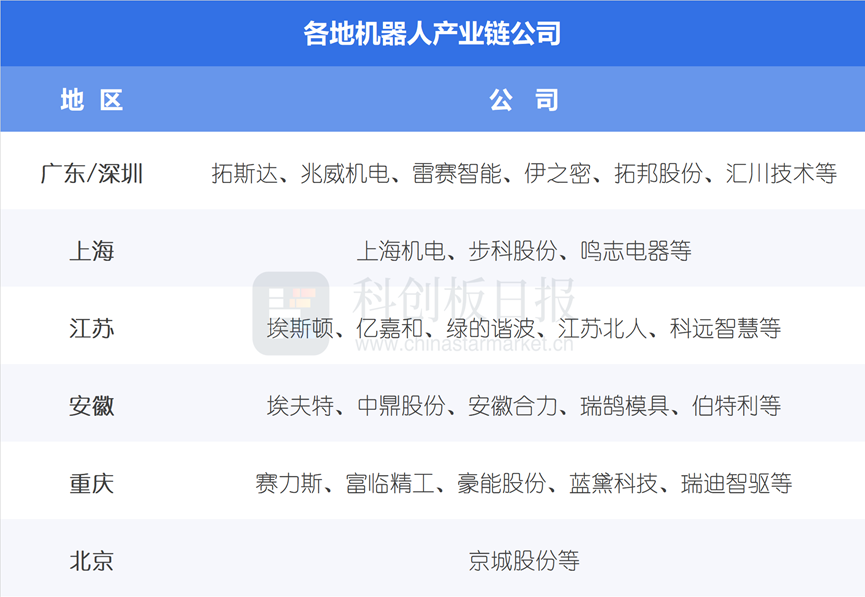The width and height of the screenshot is (865, 597).
Task: Select the 广东/深圳 region cell
Action: point(91,173)
